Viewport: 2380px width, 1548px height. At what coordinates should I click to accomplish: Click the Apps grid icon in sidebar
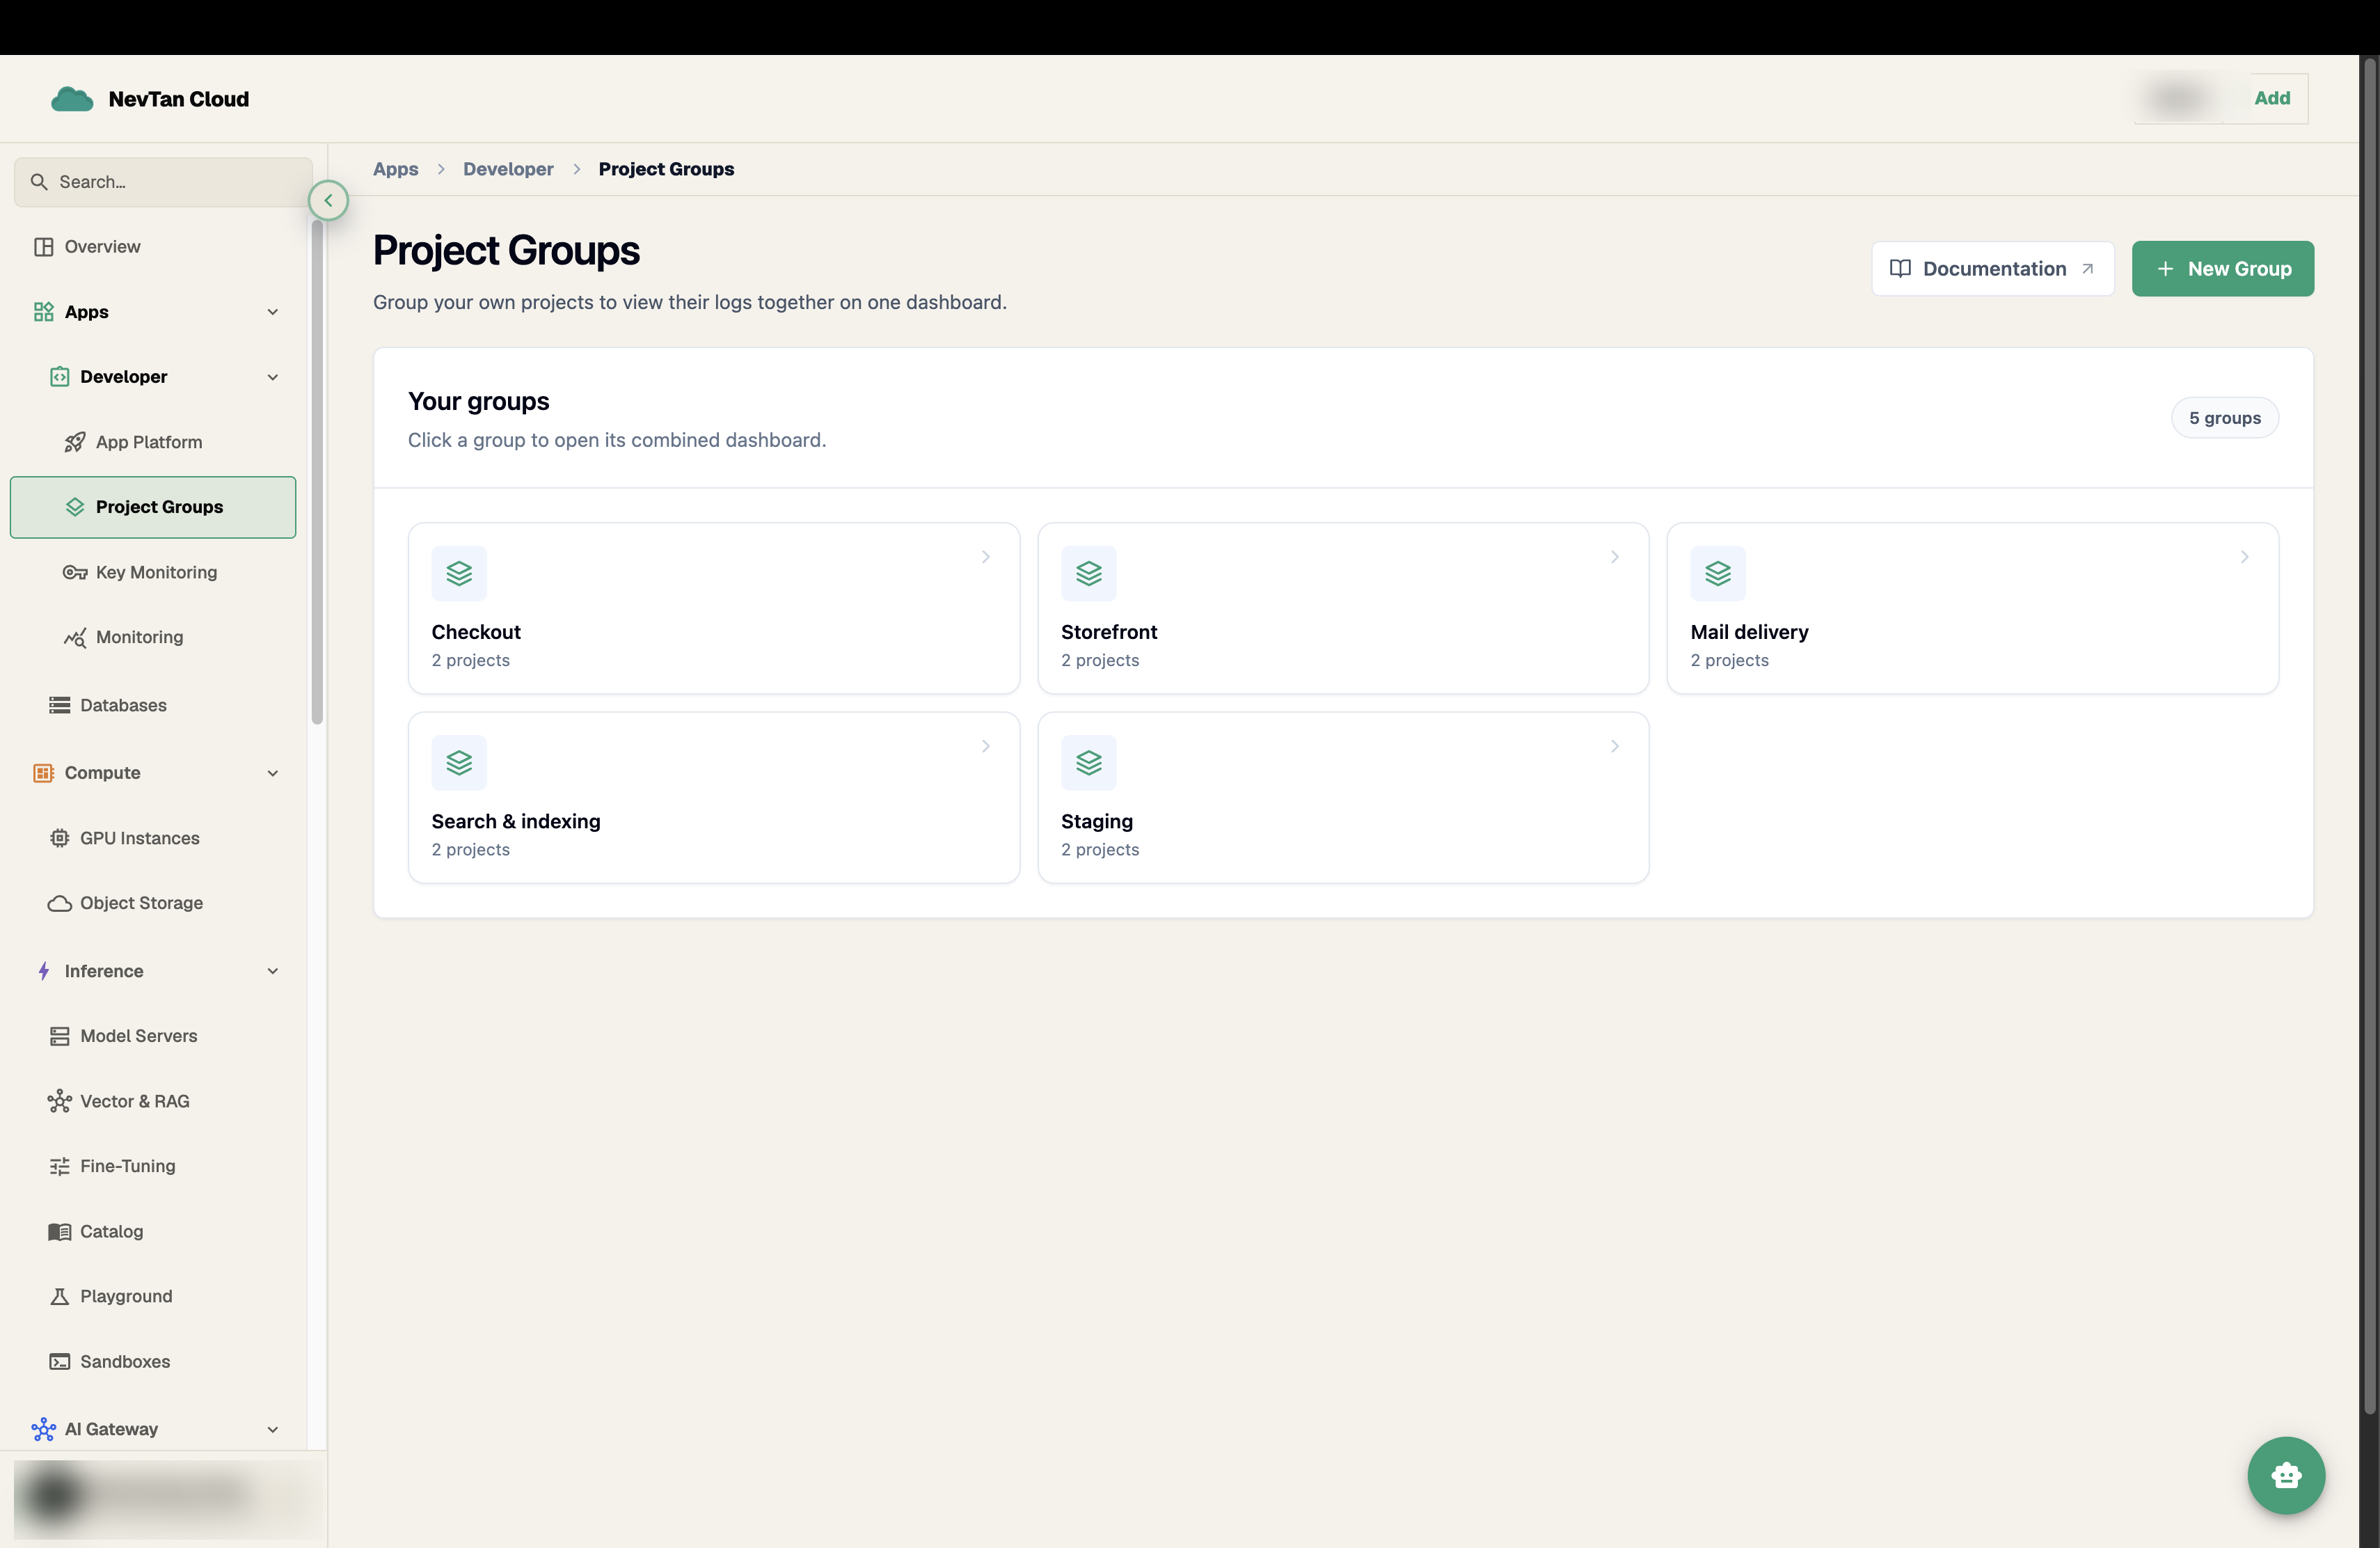(x=43, y=312)
